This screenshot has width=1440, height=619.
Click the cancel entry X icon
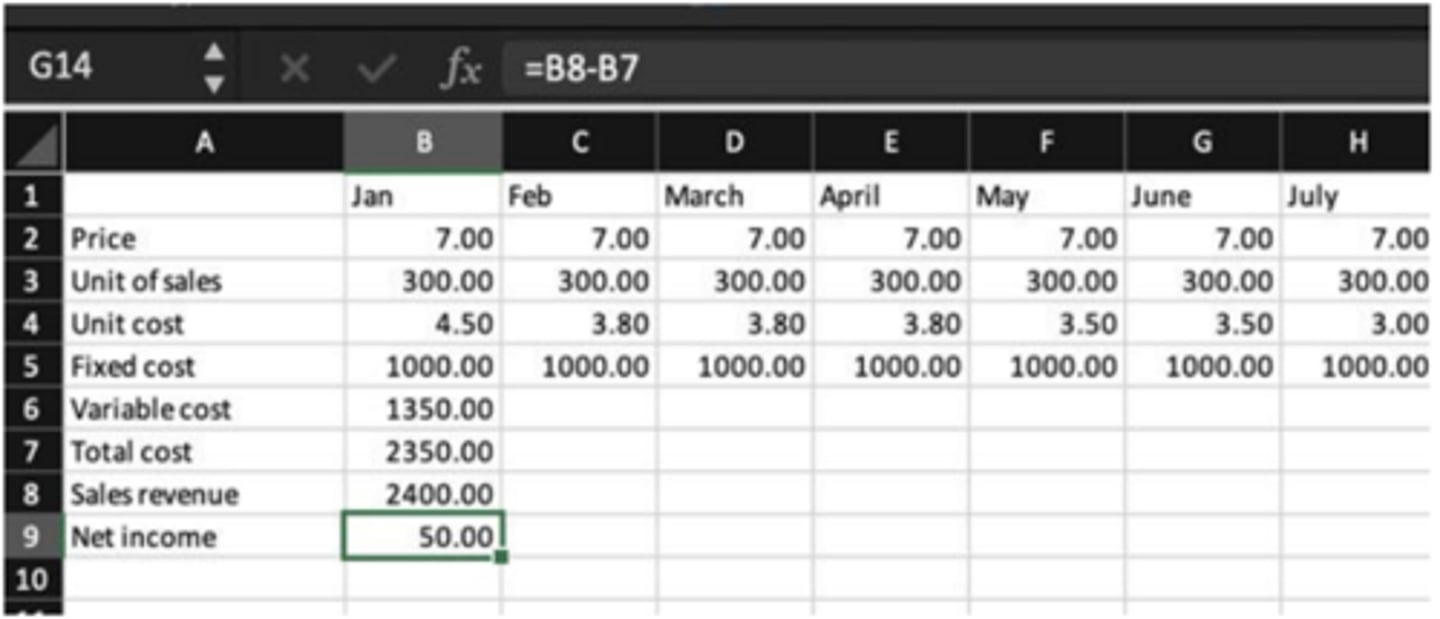tap(293, 68)
